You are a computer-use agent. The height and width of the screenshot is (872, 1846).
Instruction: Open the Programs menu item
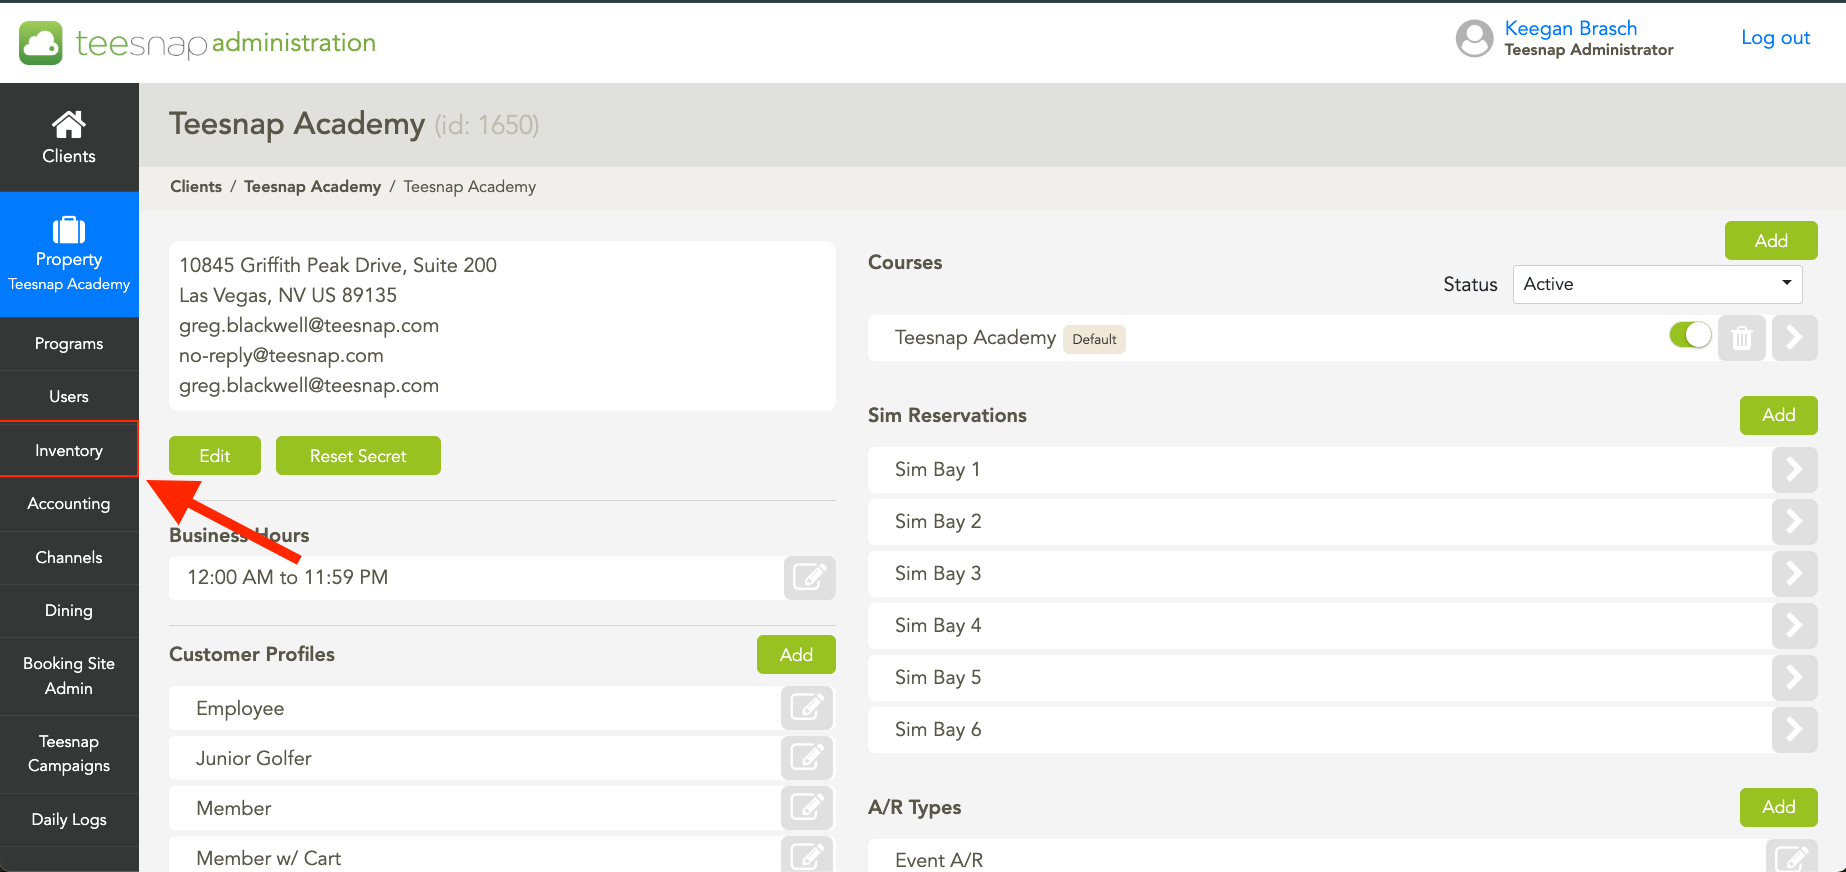click(69, 344)
